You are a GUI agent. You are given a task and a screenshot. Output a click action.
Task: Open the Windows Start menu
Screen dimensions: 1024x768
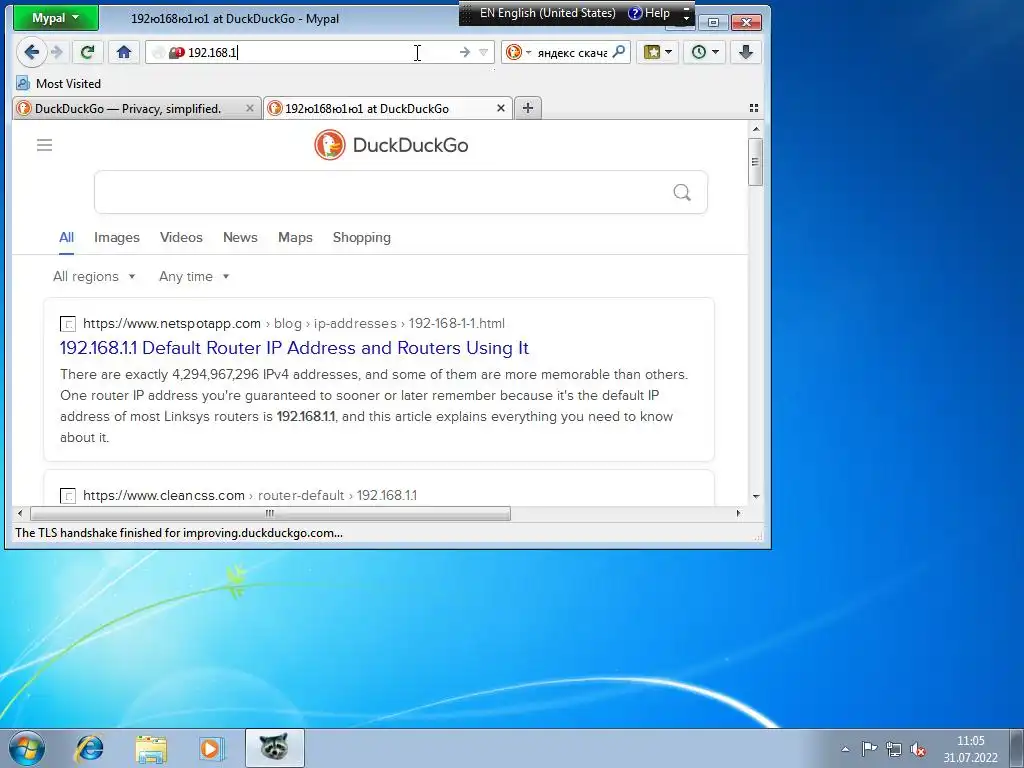(27, 748)
